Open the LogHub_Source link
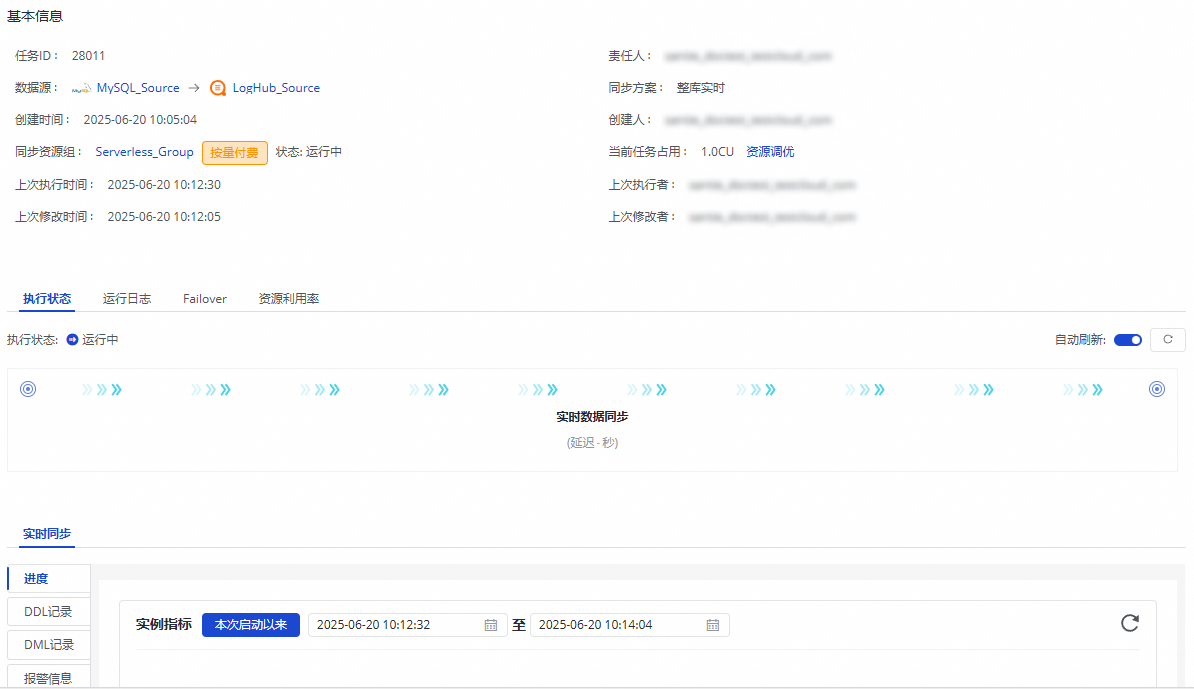Image resolution: width=1194 pixels, height=689 pixels. 276,88
